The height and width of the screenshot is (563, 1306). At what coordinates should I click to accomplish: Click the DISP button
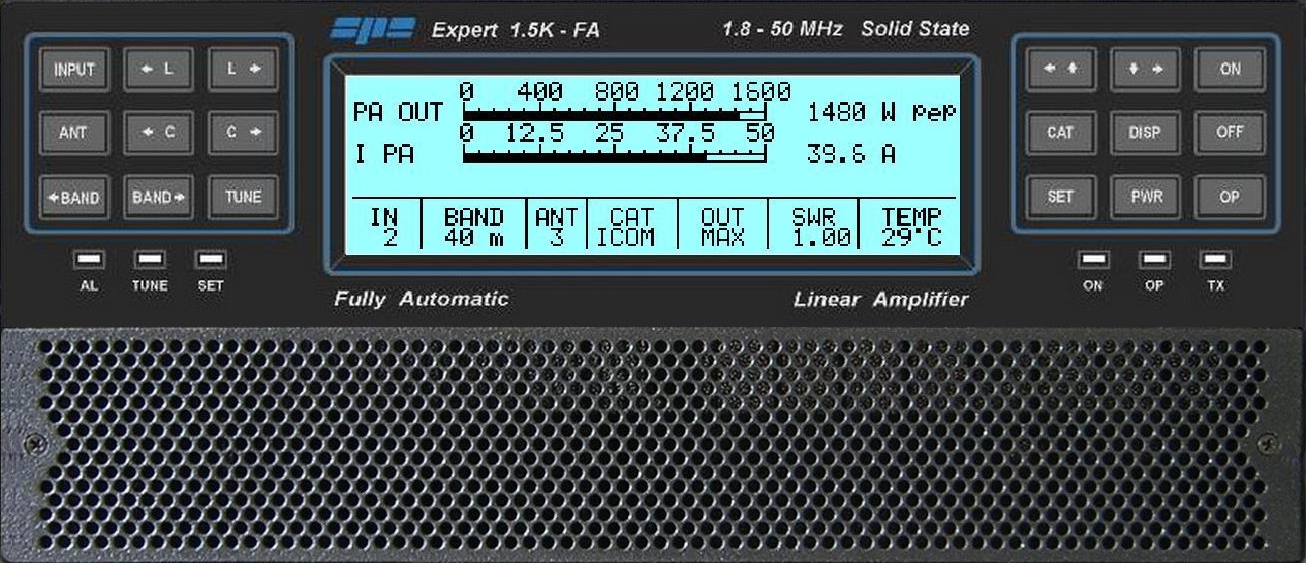tap(1145, 133)
